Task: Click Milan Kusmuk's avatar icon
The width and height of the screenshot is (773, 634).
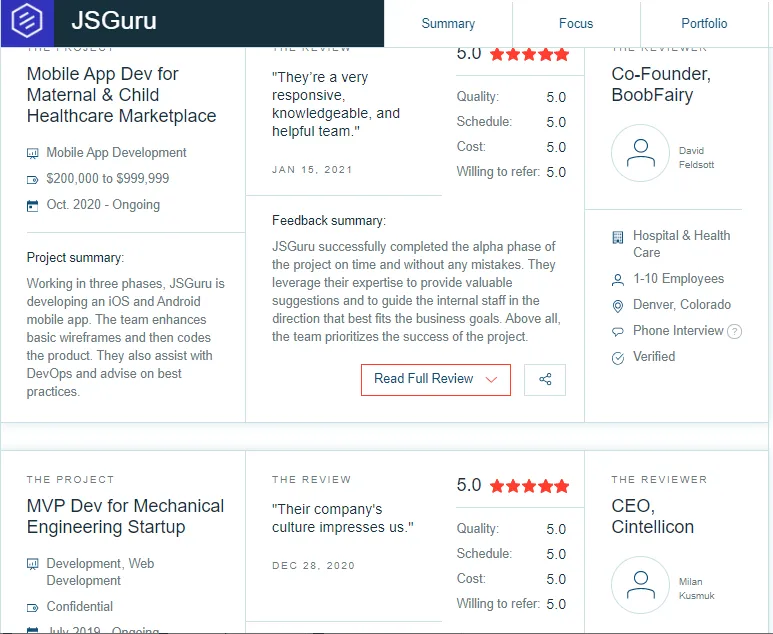Action: pyautogui.click(x=640, y=585)
